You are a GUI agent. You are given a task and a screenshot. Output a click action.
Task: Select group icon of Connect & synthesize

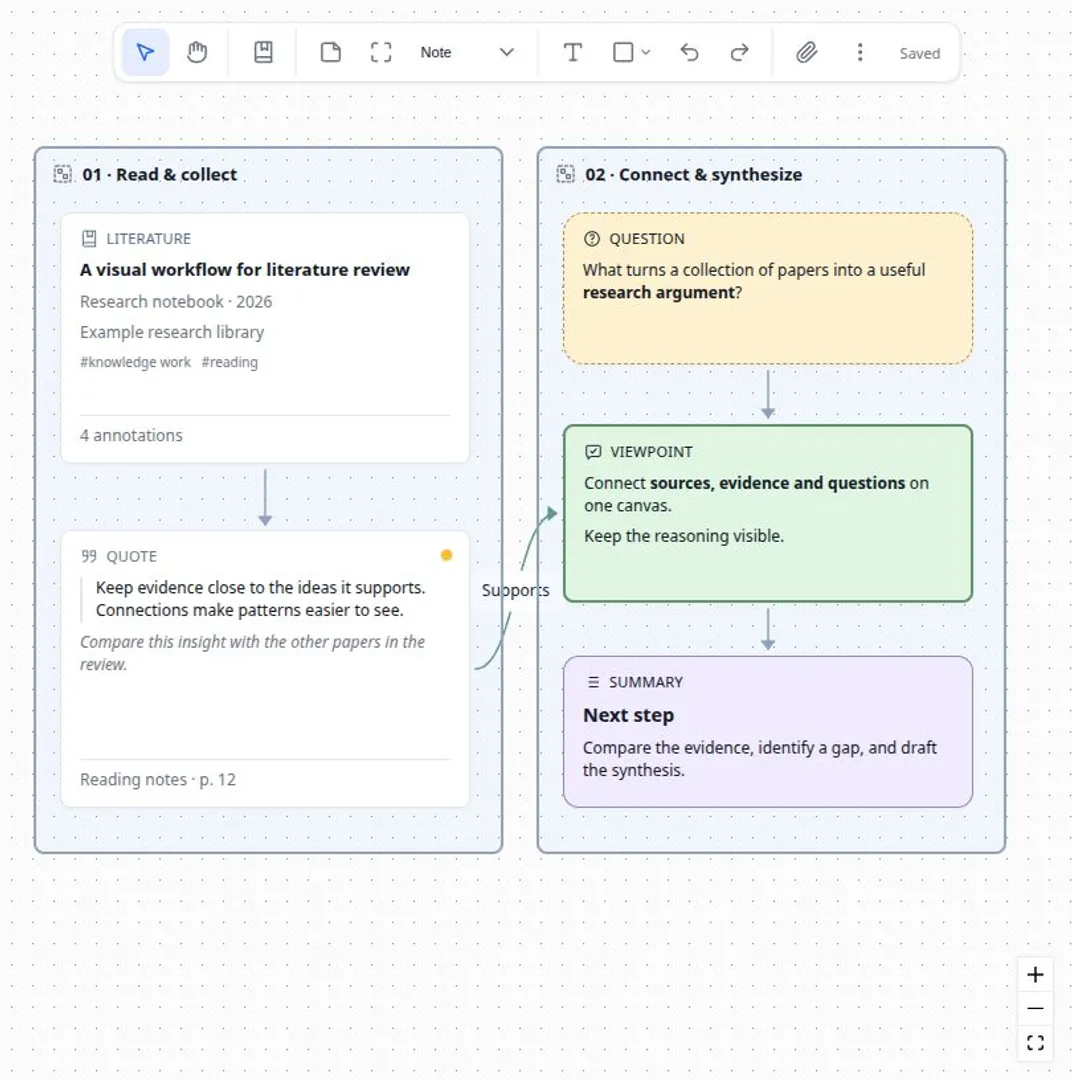point(566,174)
